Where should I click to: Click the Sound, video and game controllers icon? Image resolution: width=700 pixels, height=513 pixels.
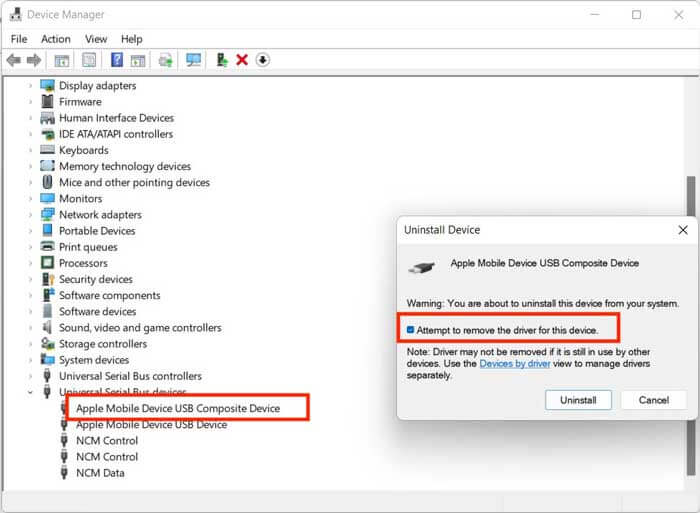pos(47,327)
